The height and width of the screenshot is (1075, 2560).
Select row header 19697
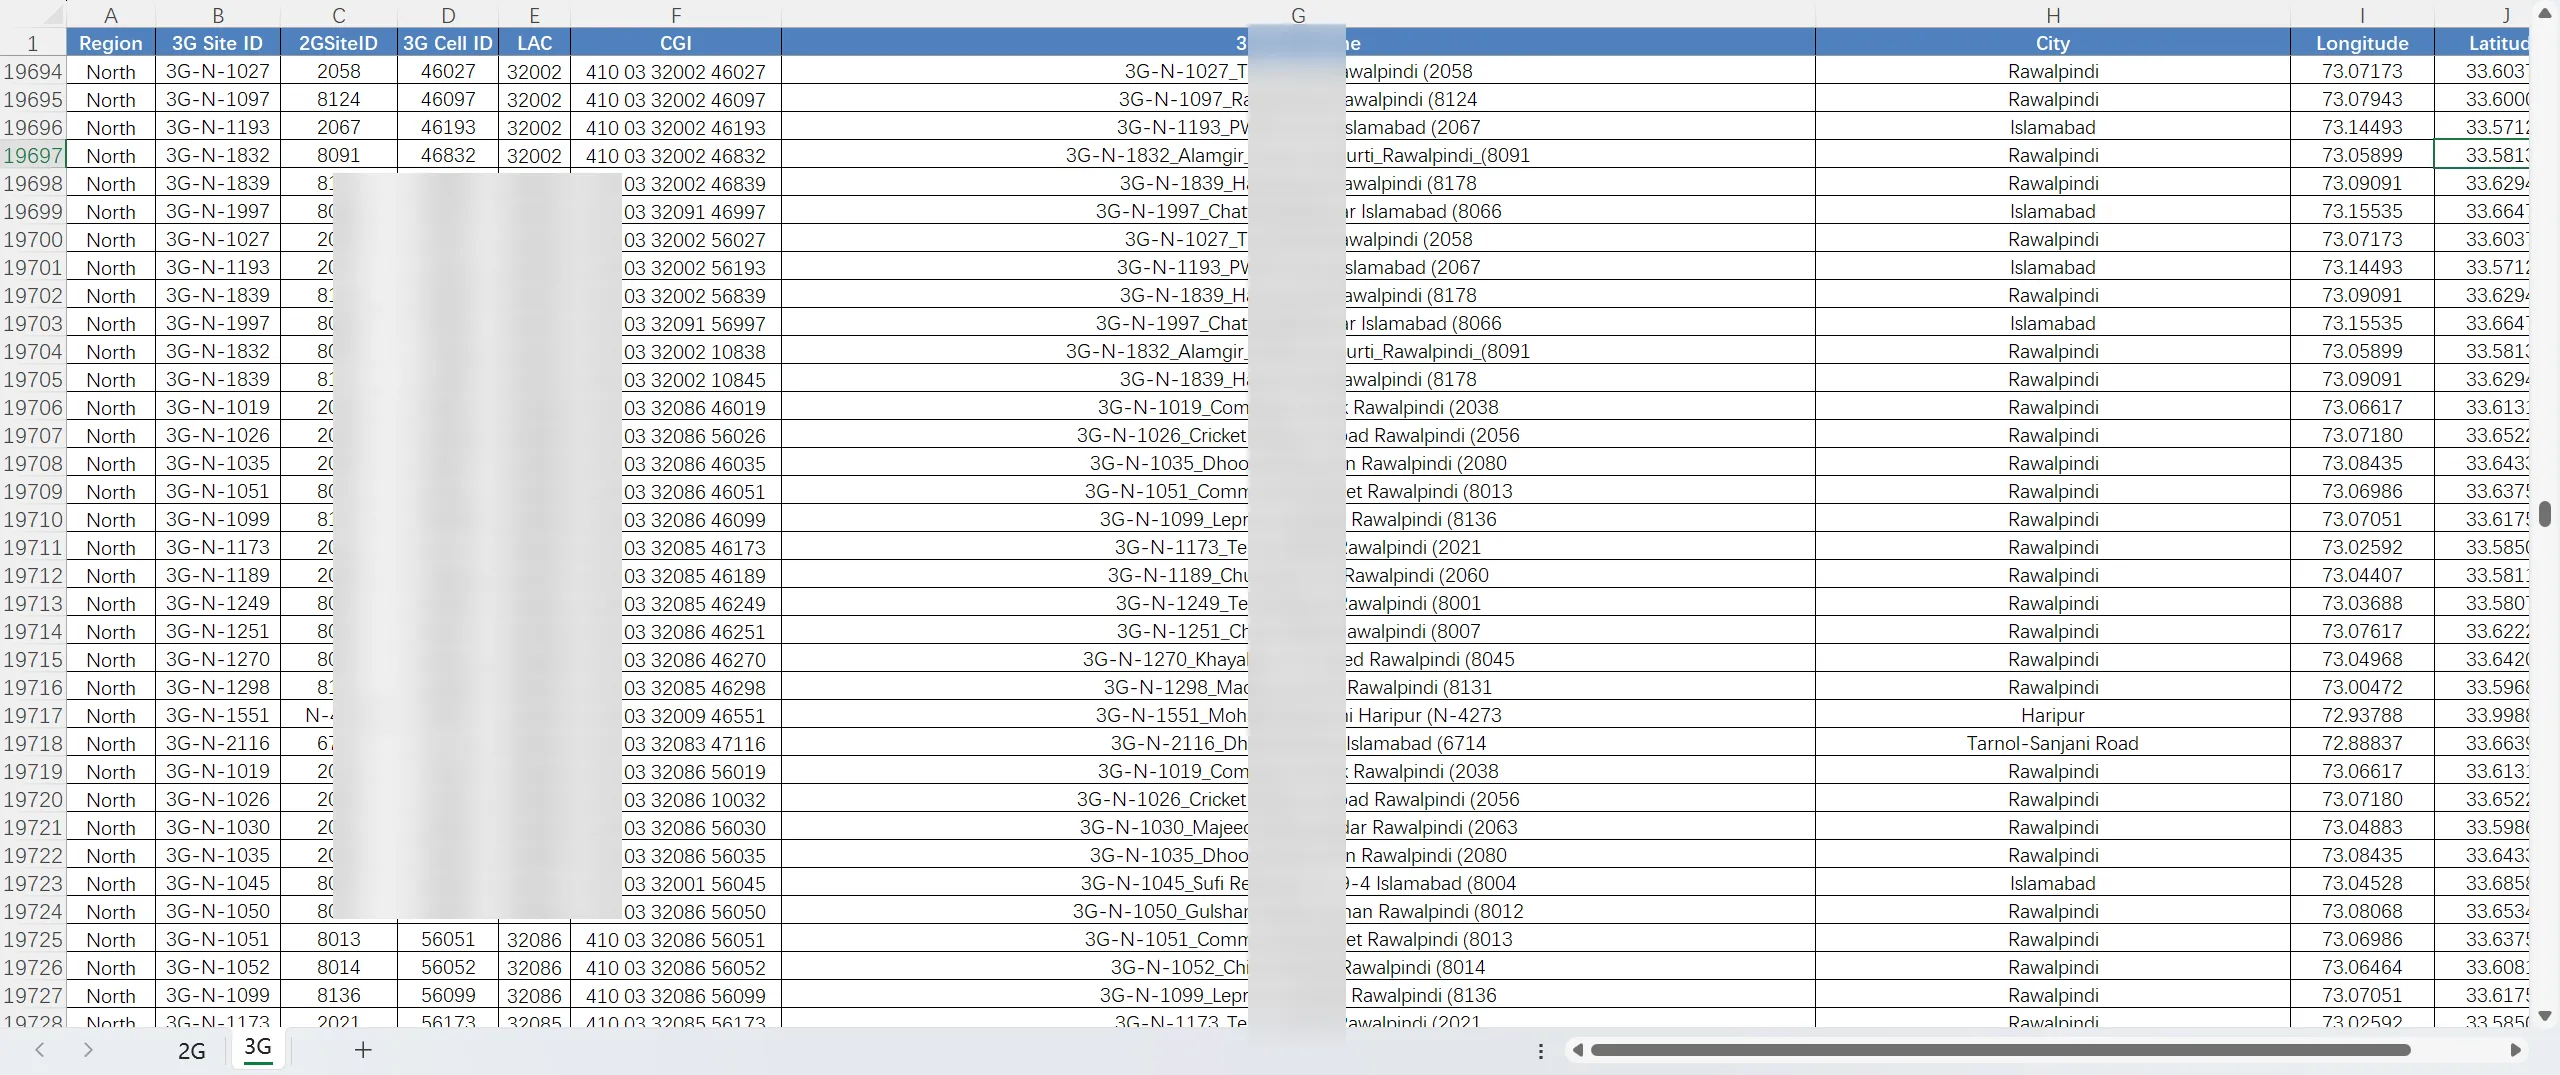[x=33, y=155]
